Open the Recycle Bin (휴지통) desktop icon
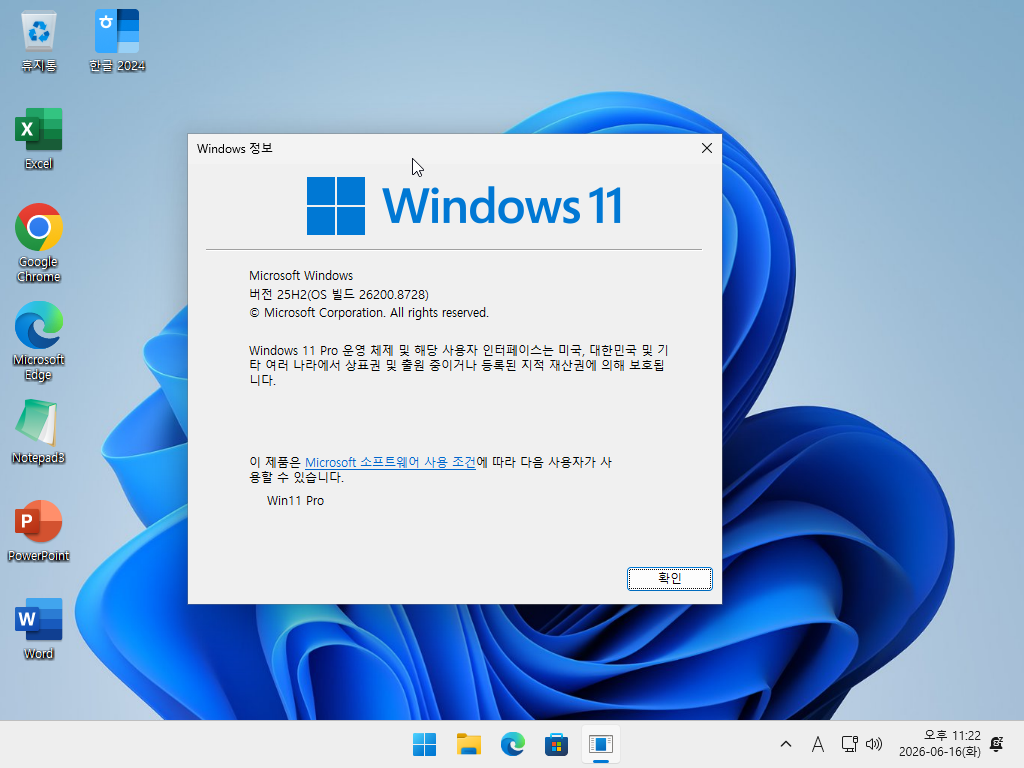 pyautogui.click(x=39, y=40)
